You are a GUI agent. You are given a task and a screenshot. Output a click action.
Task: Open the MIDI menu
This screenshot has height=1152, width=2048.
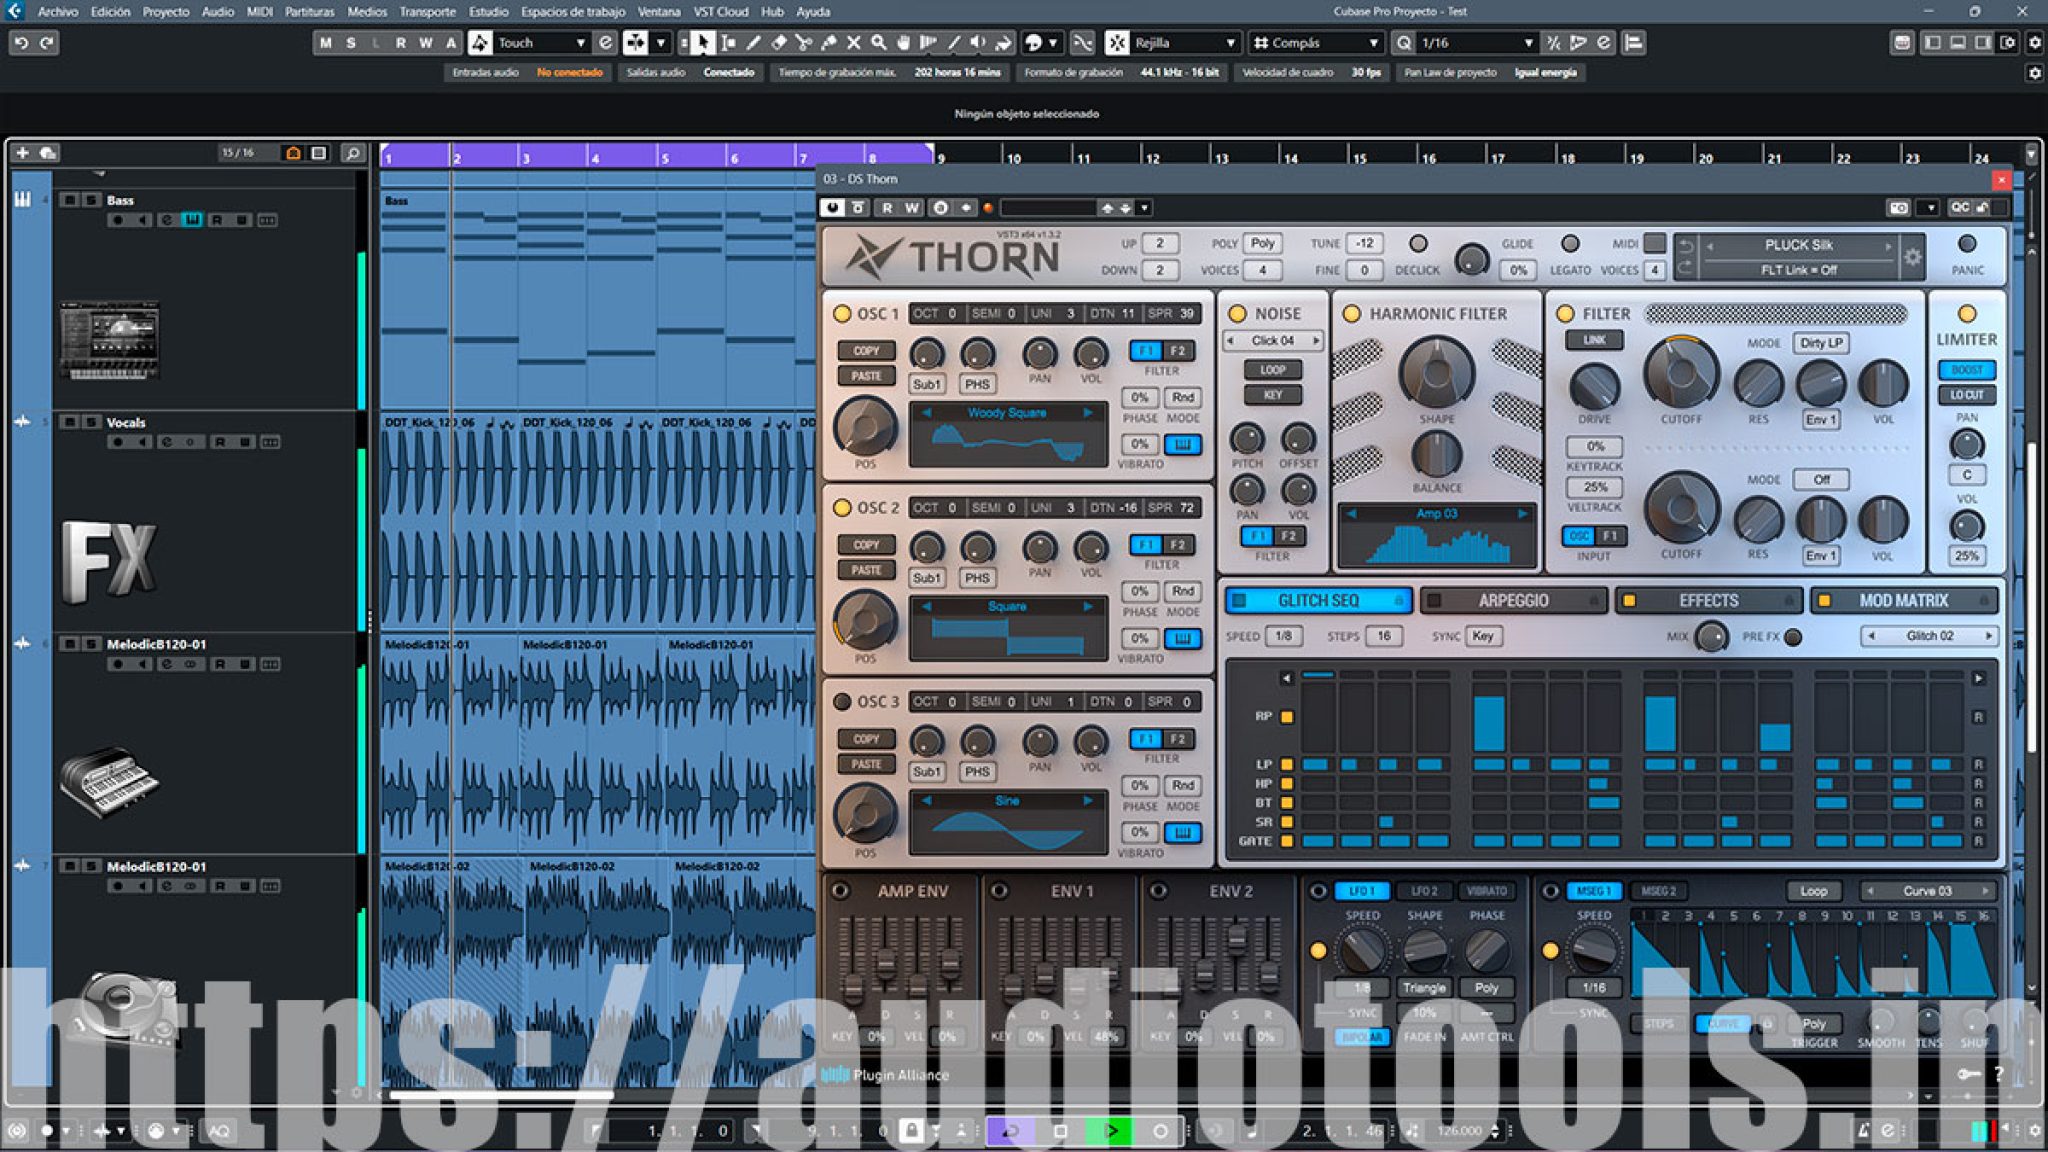(x=258, y=12)
